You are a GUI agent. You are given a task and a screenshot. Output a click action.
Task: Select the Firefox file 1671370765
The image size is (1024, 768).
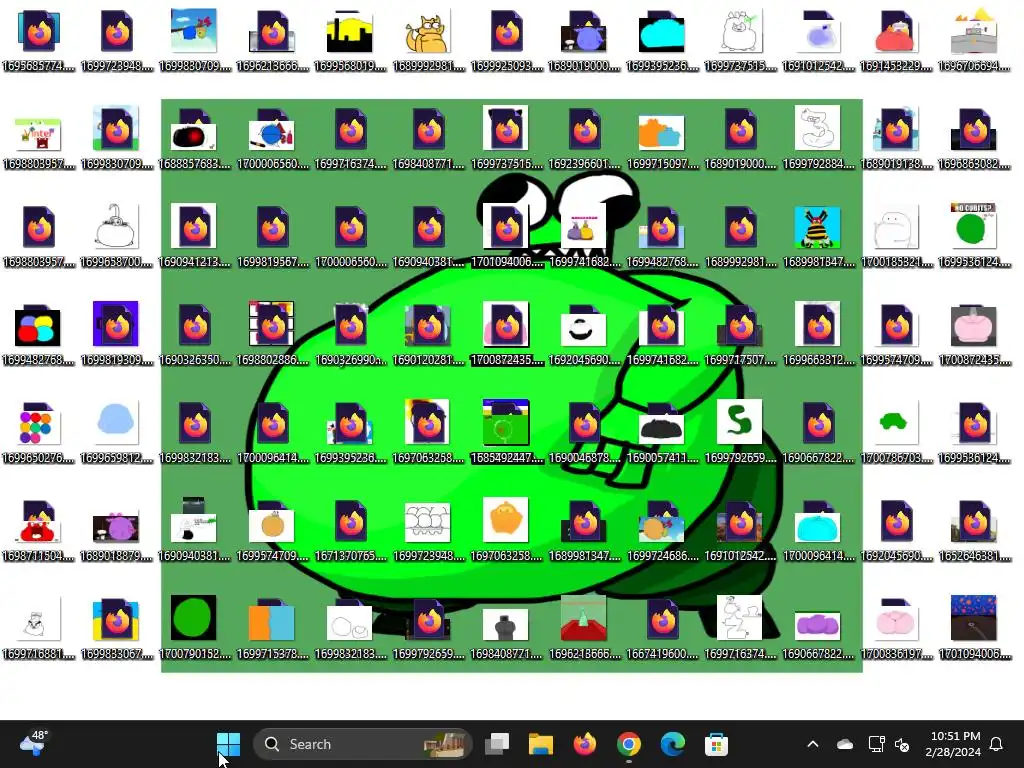[x=350, y=530]
